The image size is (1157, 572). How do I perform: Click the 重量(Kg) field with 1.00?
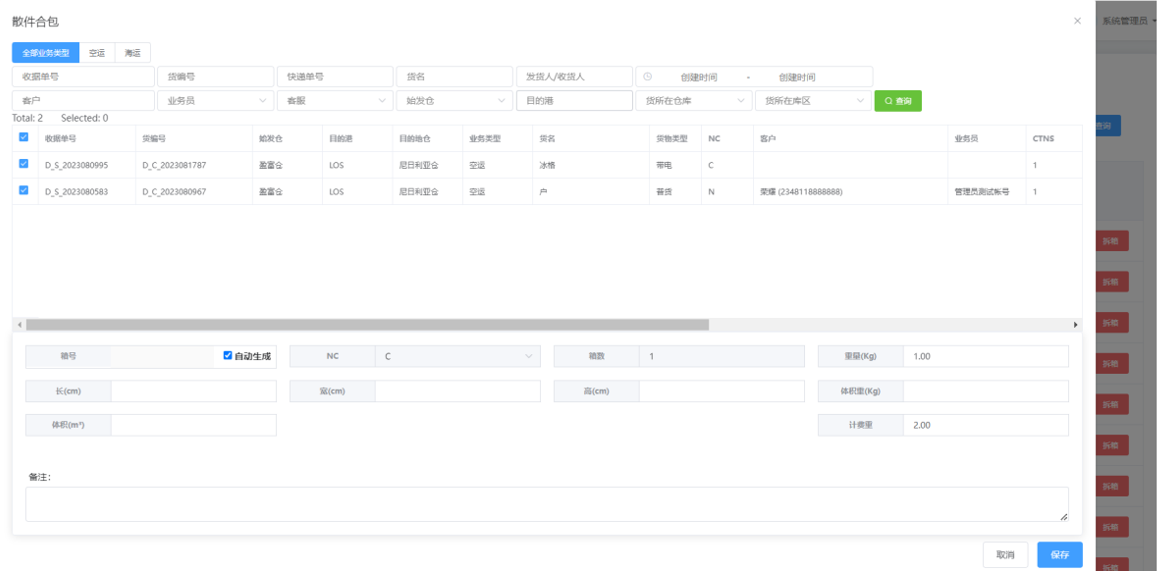(x=986, y=356)
